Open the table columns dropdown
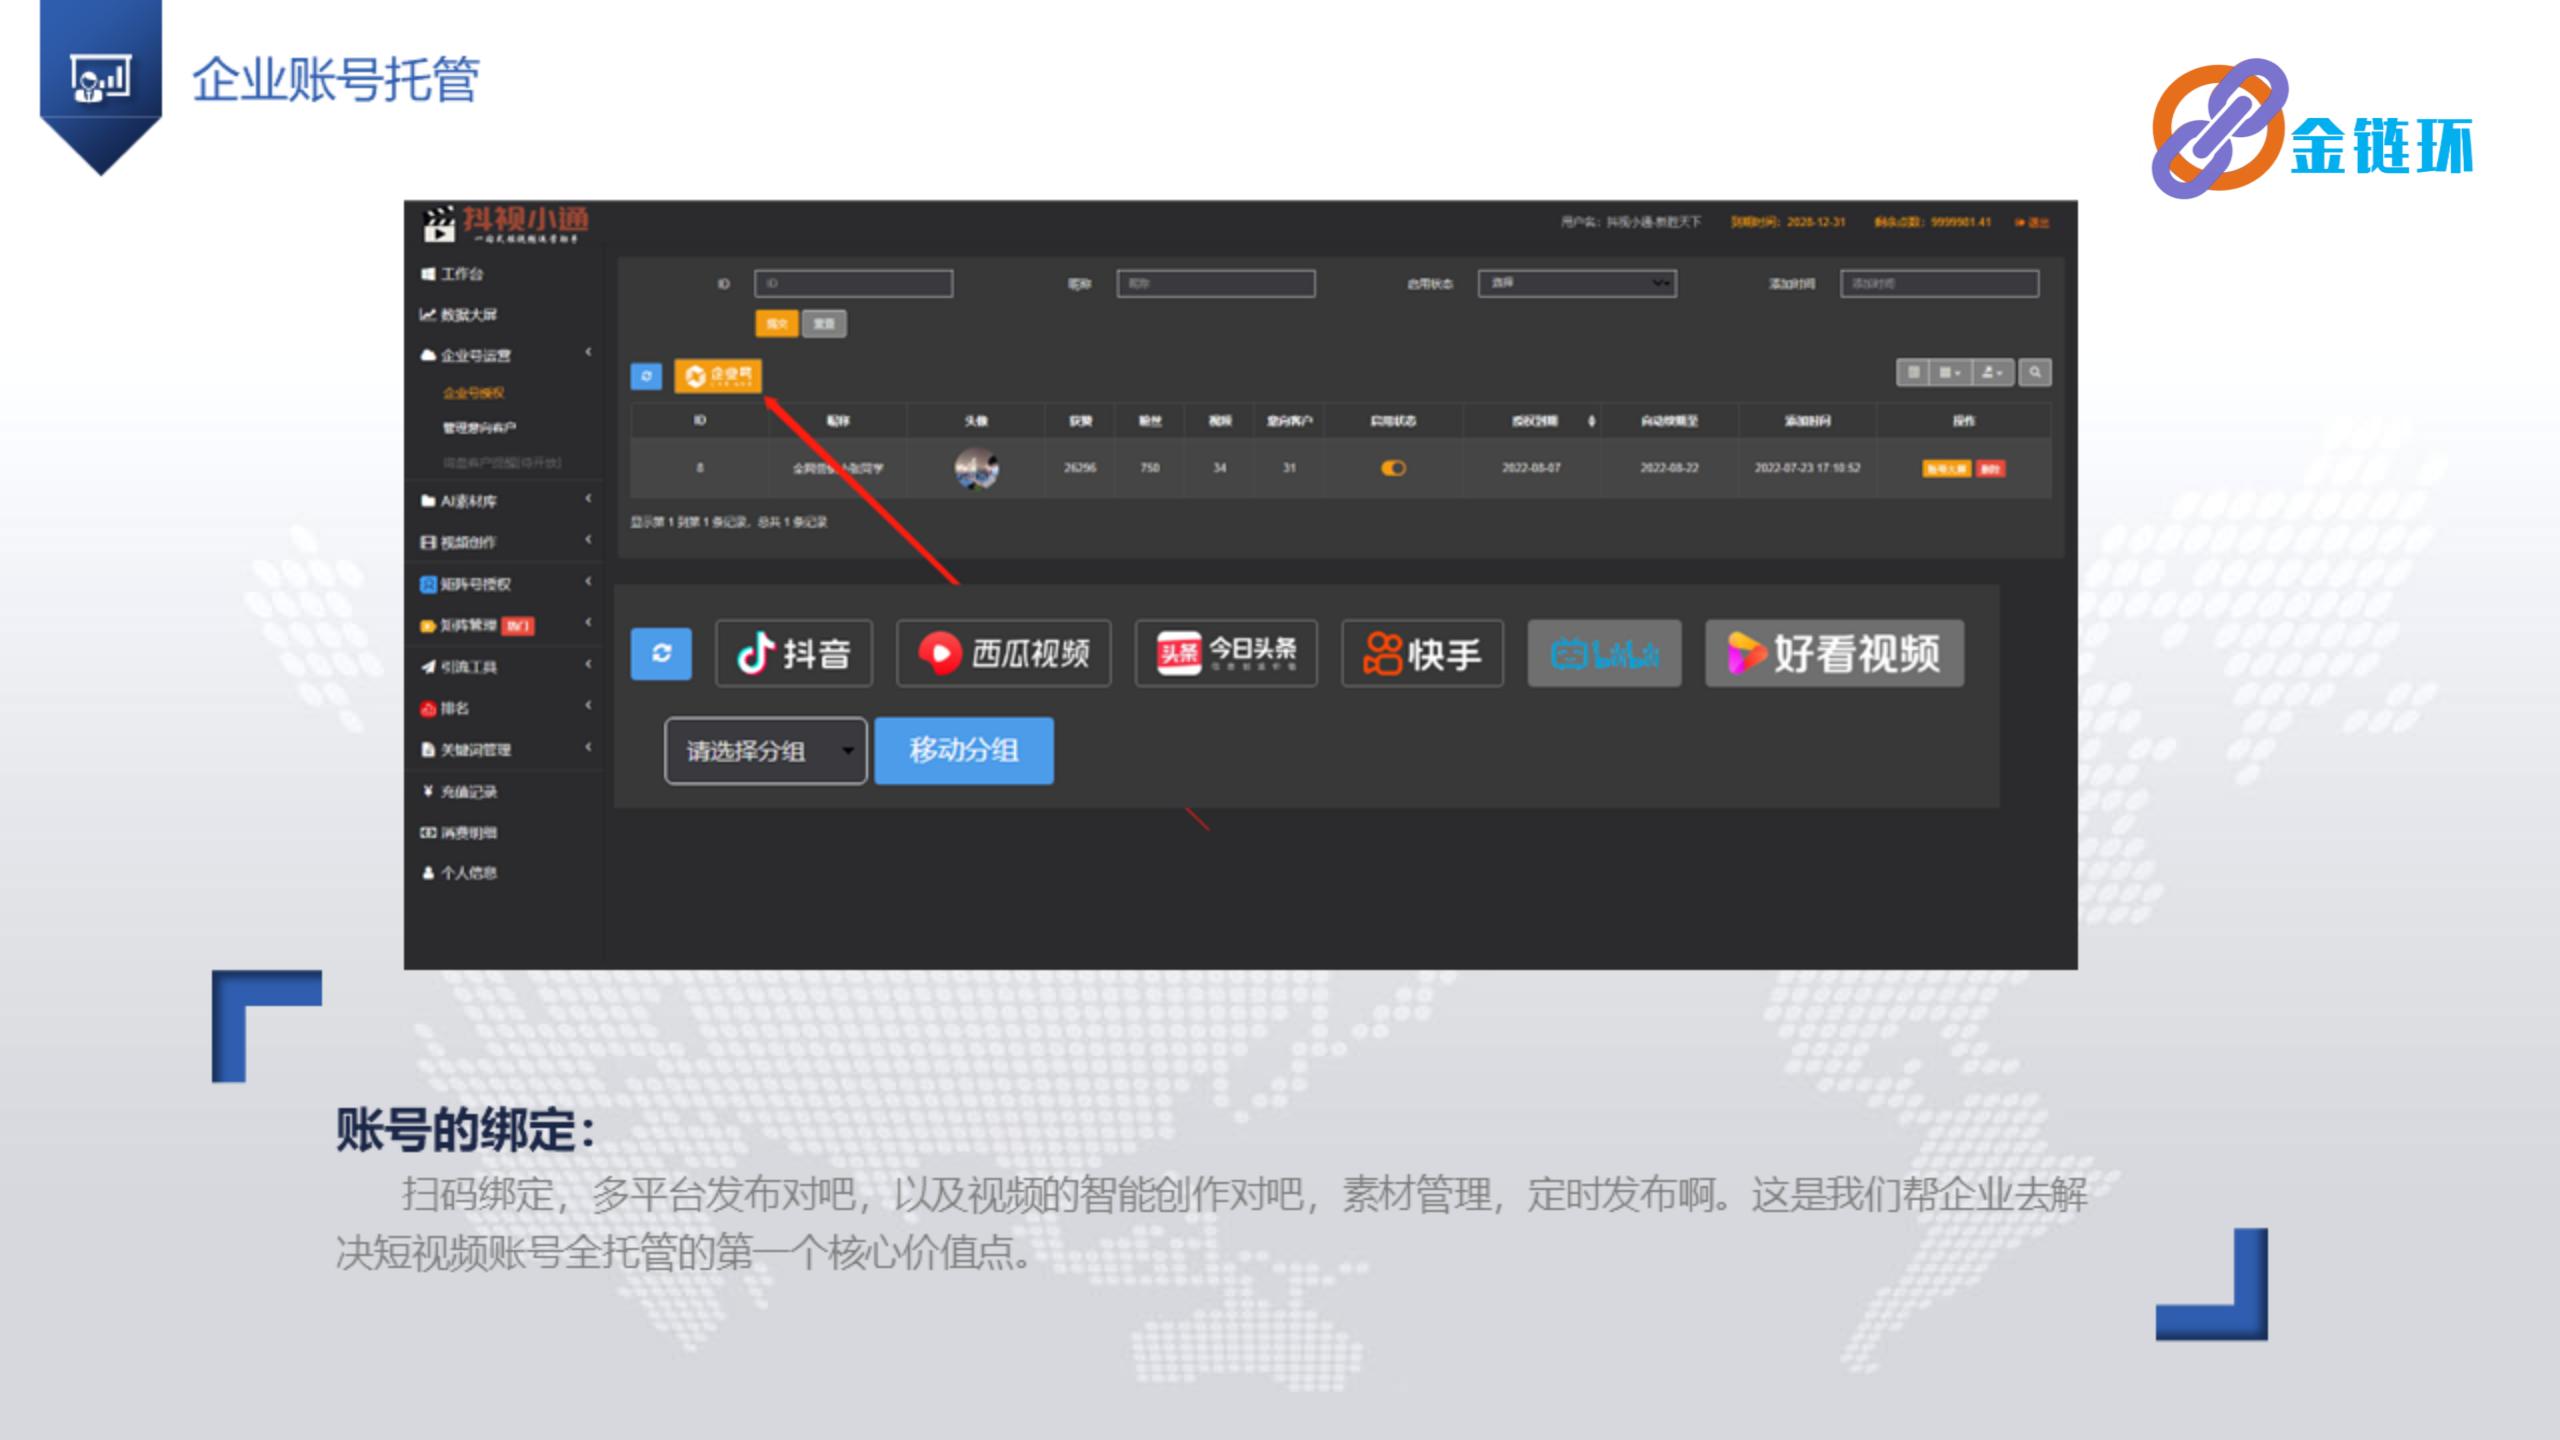This screenshot has height=1440, width=2560. [1949, 373]
